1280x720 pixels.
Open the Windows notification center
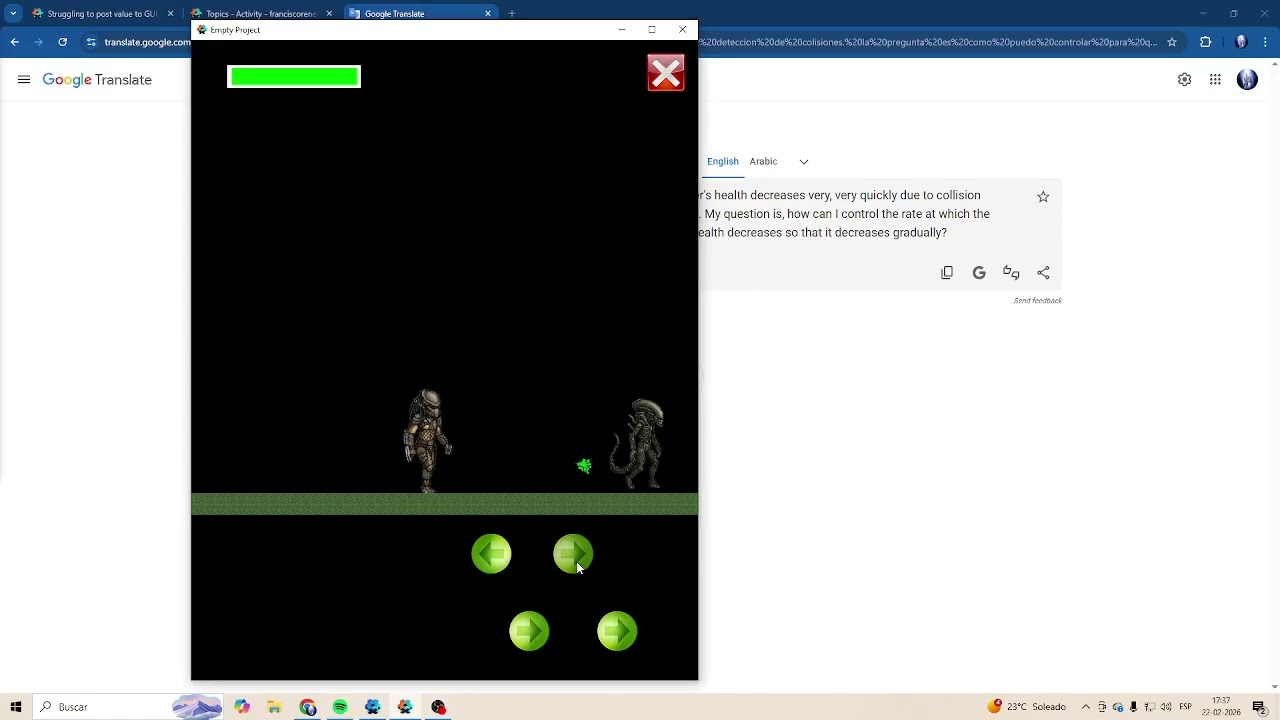[1259, 707]
